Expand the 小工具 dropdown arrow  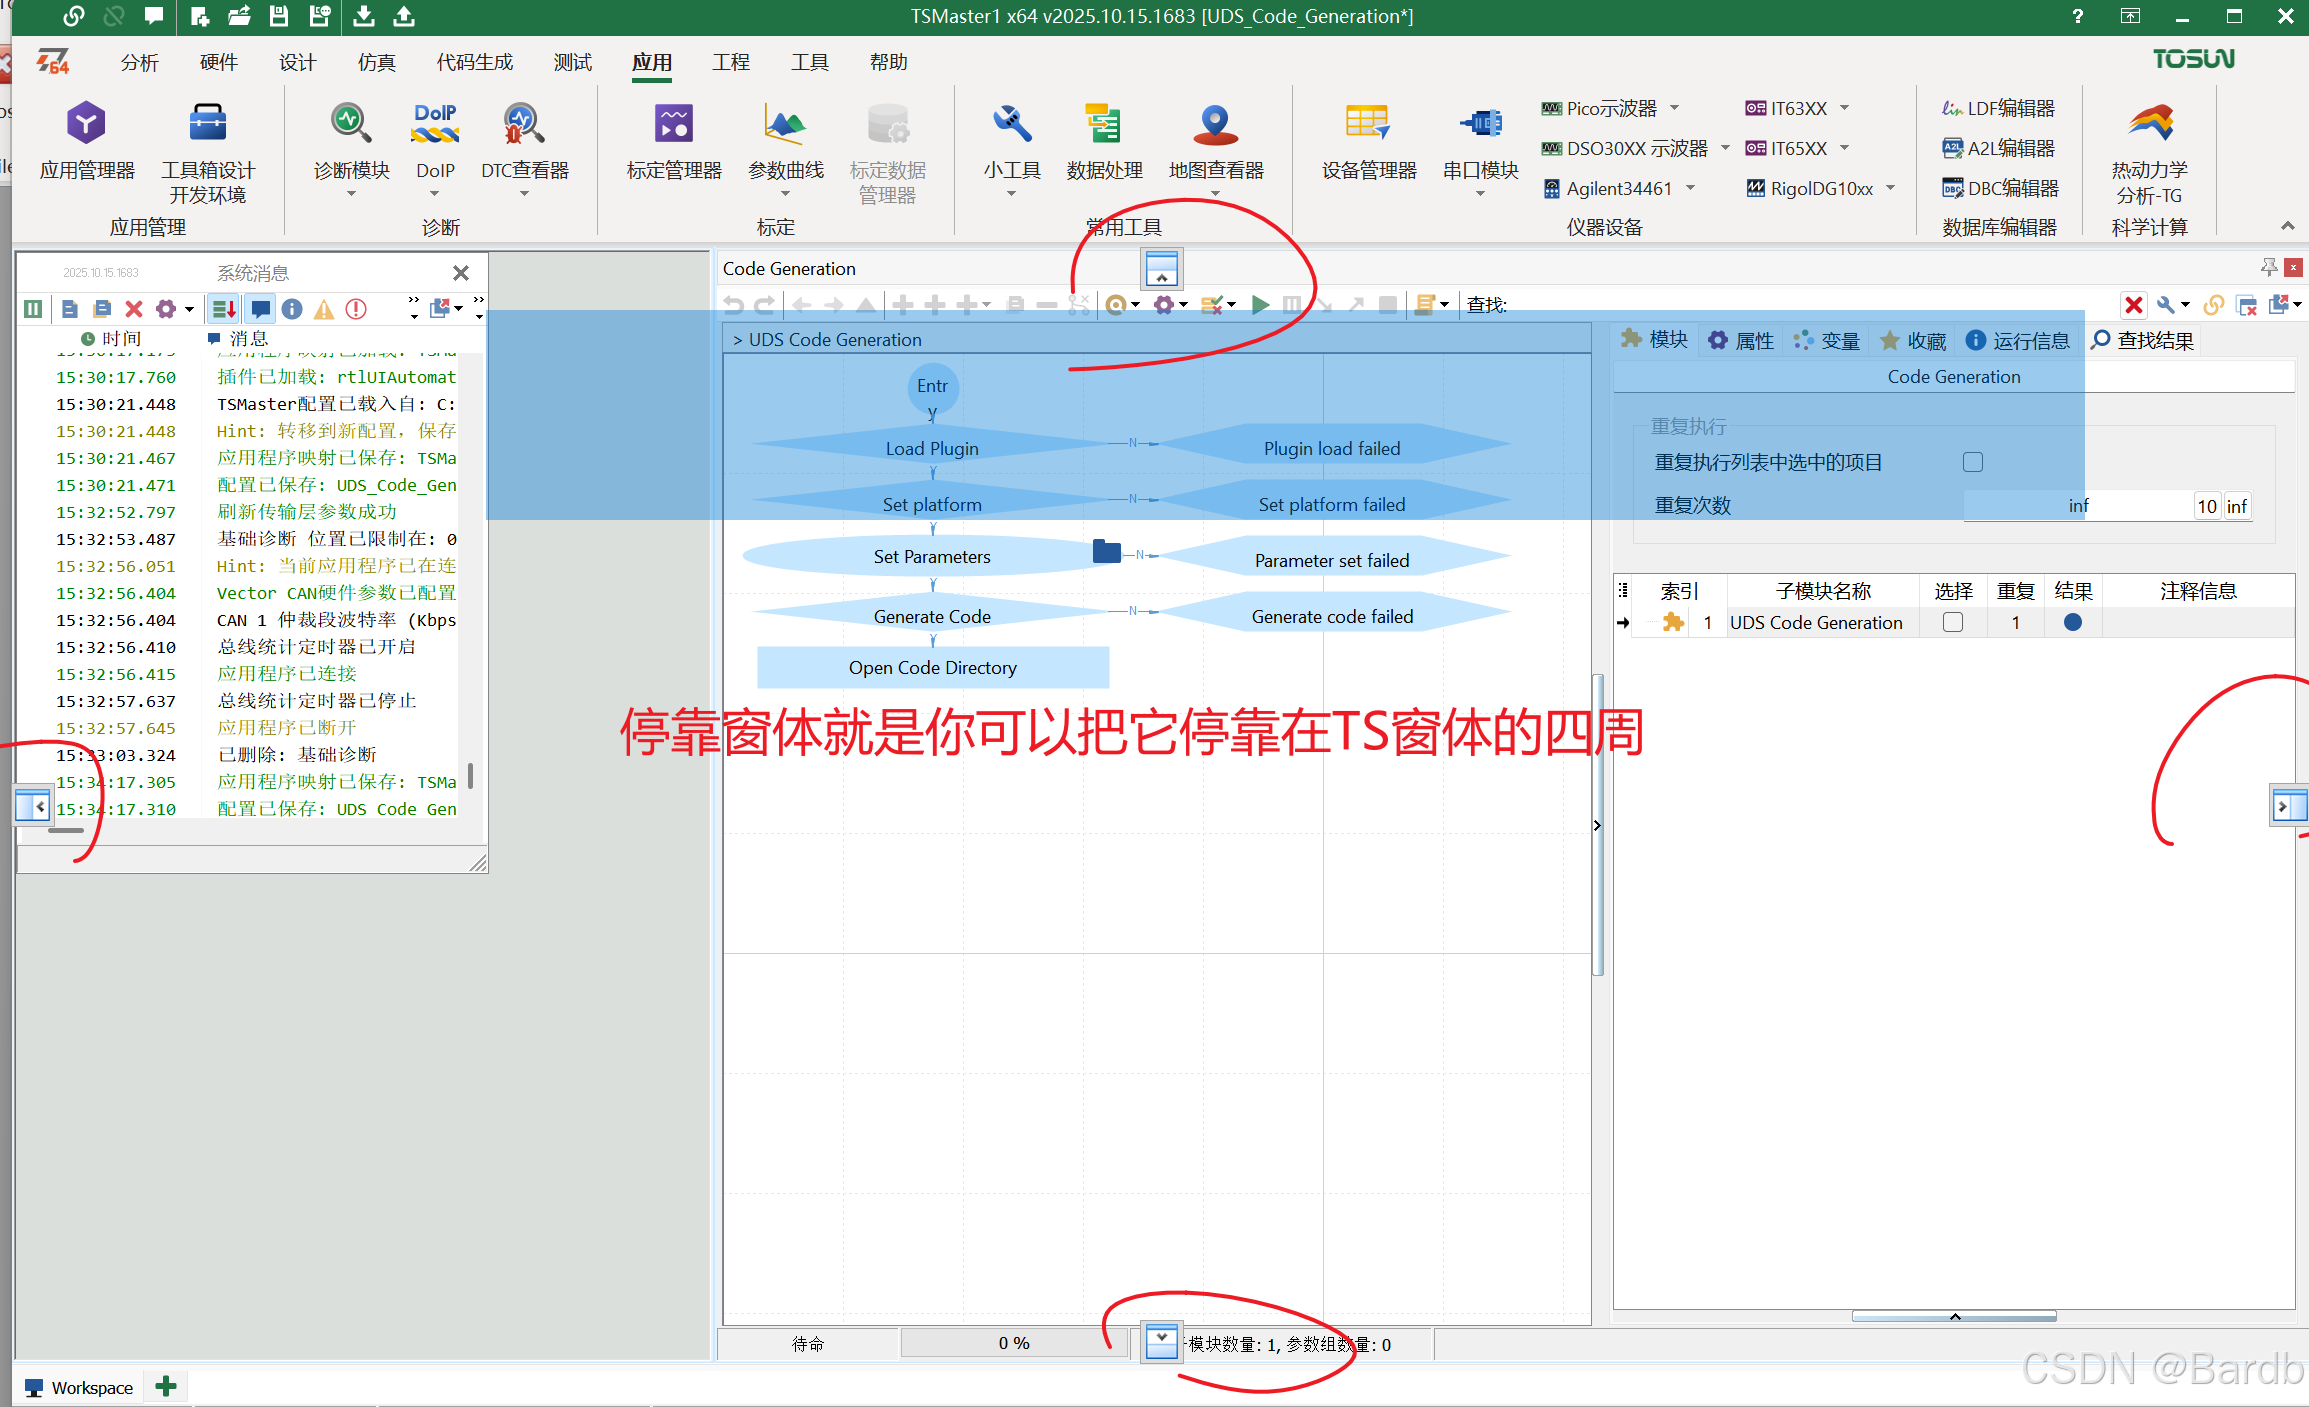pyautogui.click(x=1011, y=194)
